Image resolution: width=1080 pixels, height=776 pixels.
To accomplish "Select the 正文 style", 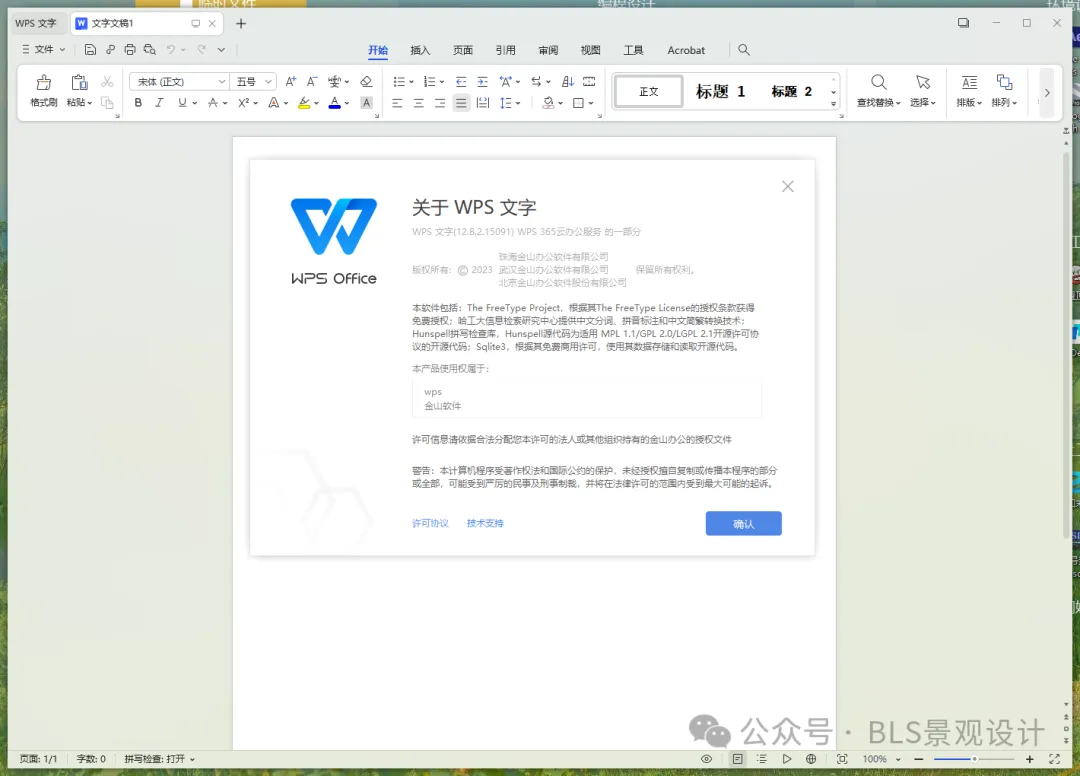I will (649, 91).
